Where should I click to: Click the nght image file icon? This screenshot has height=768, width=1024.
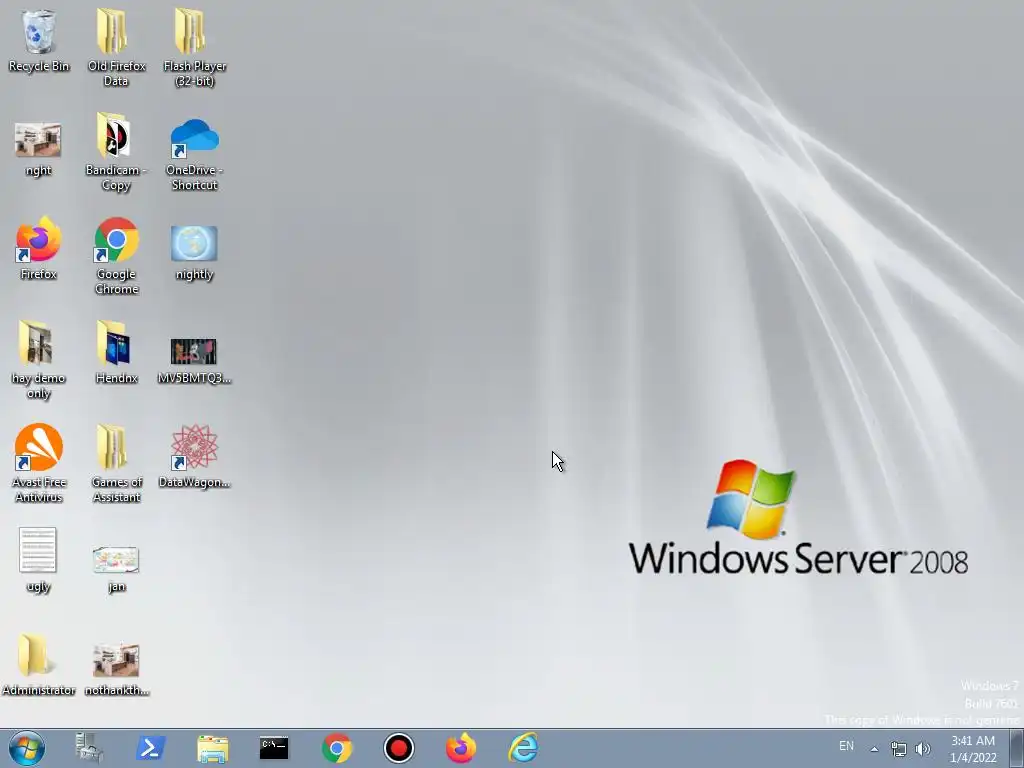point(39,149)
